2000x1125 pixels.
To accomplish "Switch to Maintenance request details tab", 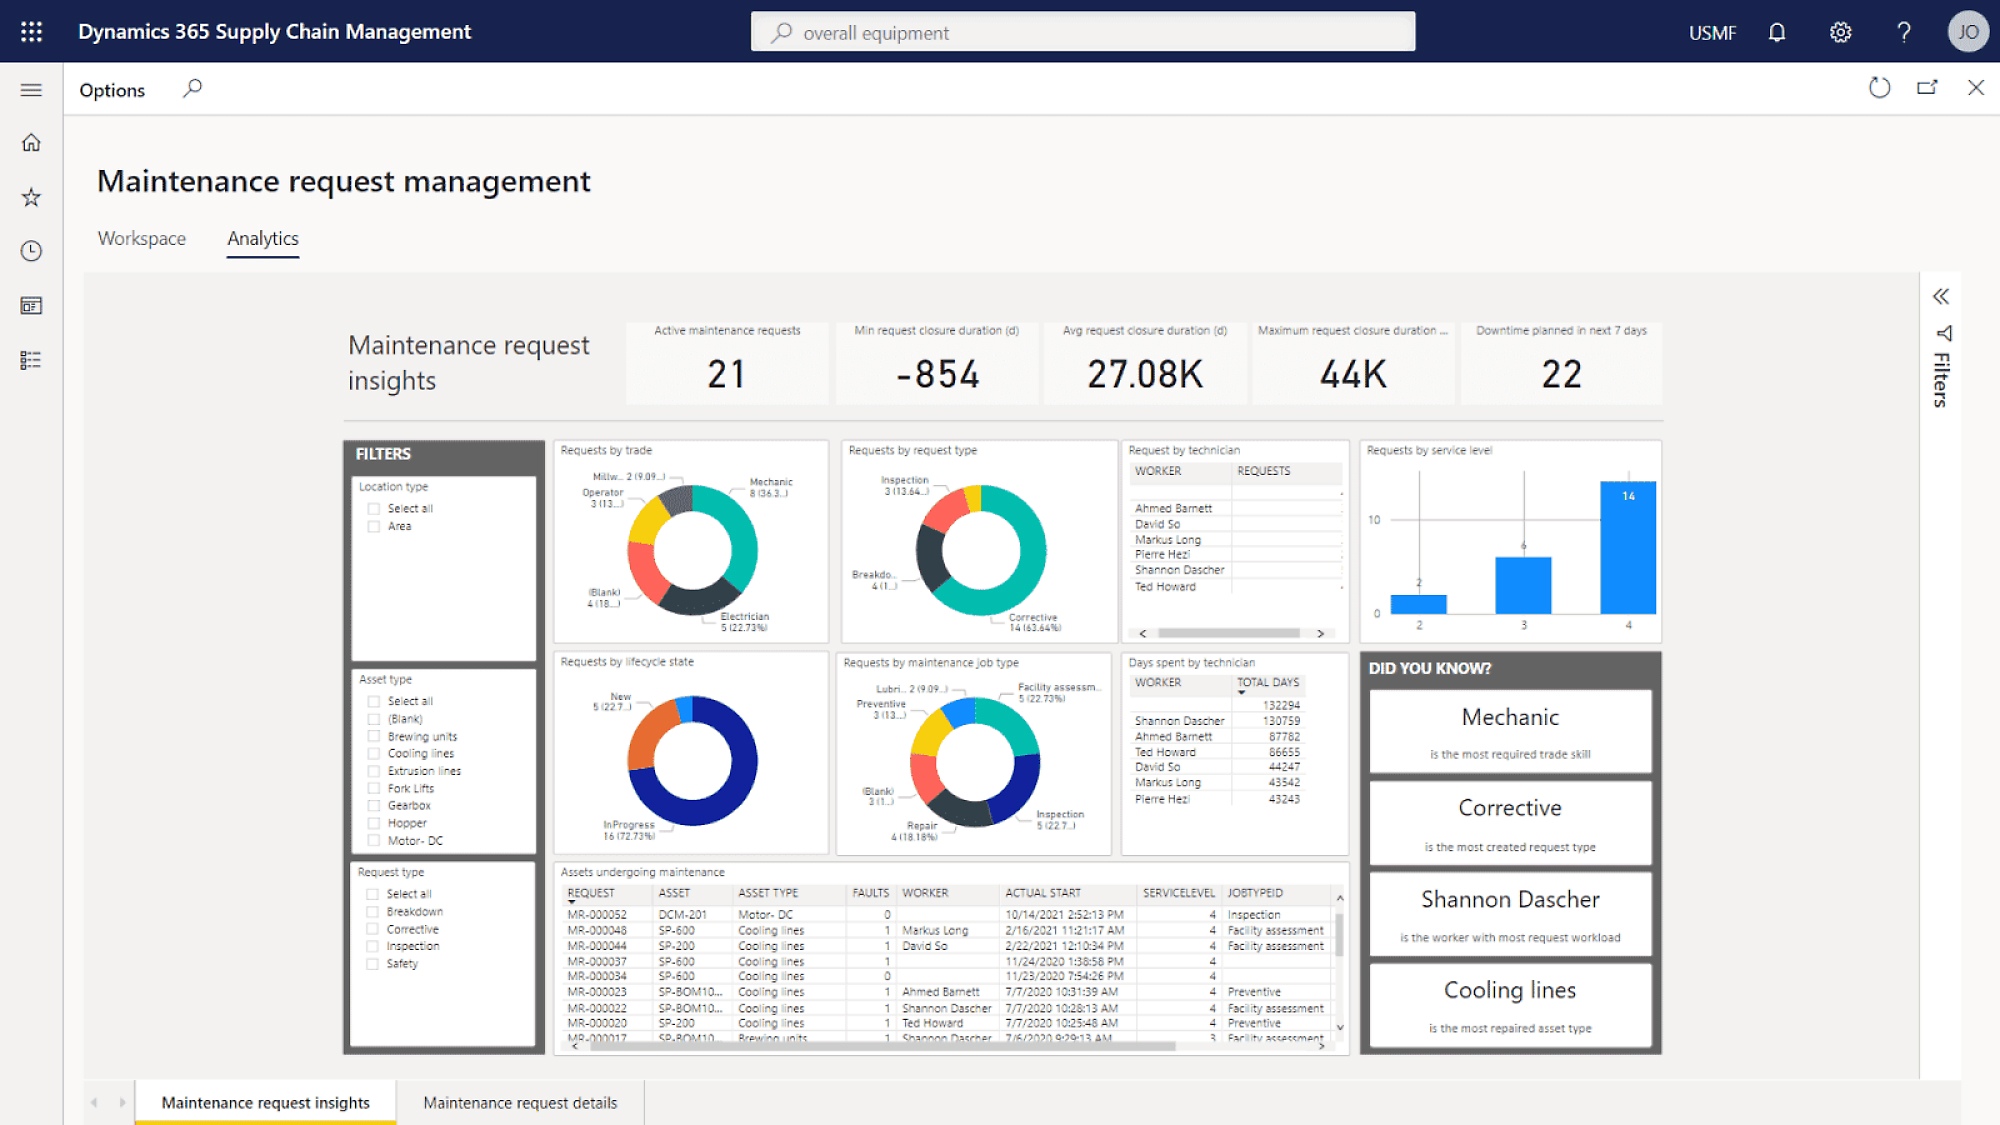I will 518,1102.
